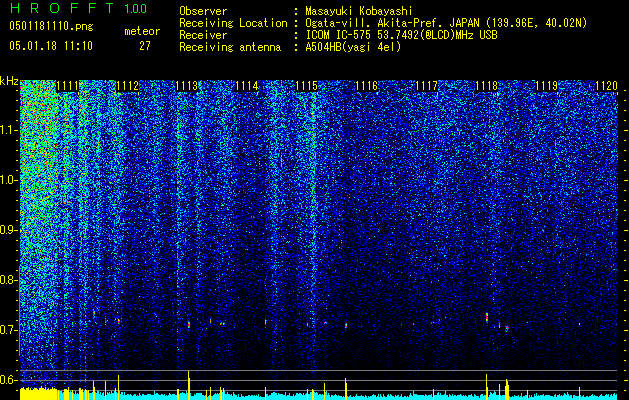Click the Observer field label
Viewport: 629px width, 400px height.
click(203, 11)
